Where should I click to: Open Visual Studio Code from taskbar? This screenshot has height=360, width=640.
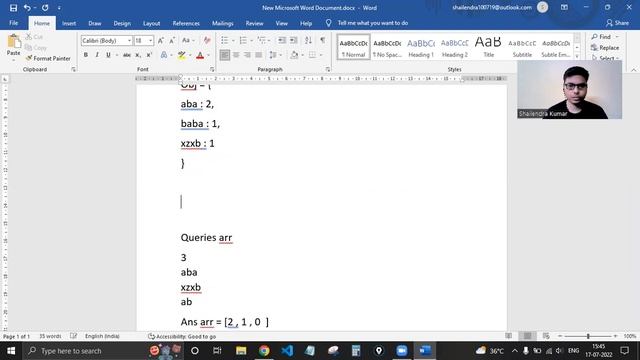pyautogui.click(x=287, y=351)
